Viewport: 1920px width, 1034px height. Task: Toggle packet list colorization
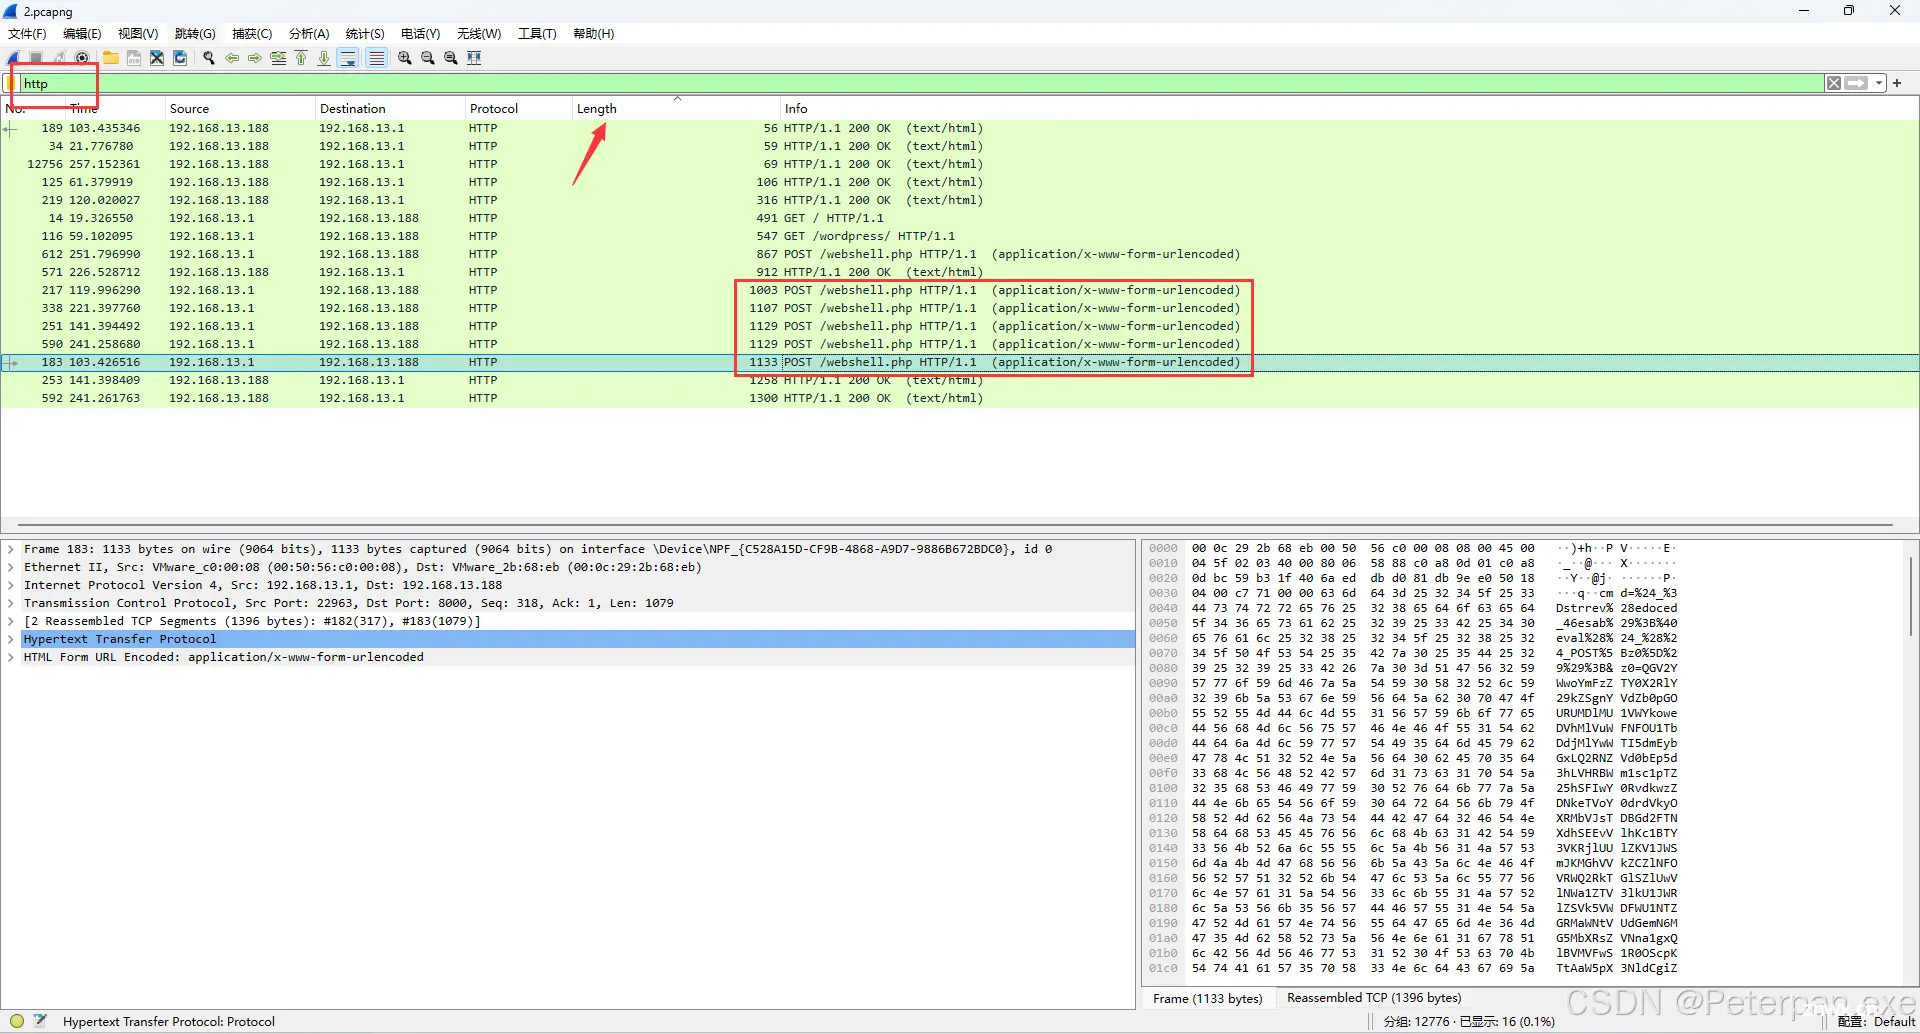tap(376, 58)
